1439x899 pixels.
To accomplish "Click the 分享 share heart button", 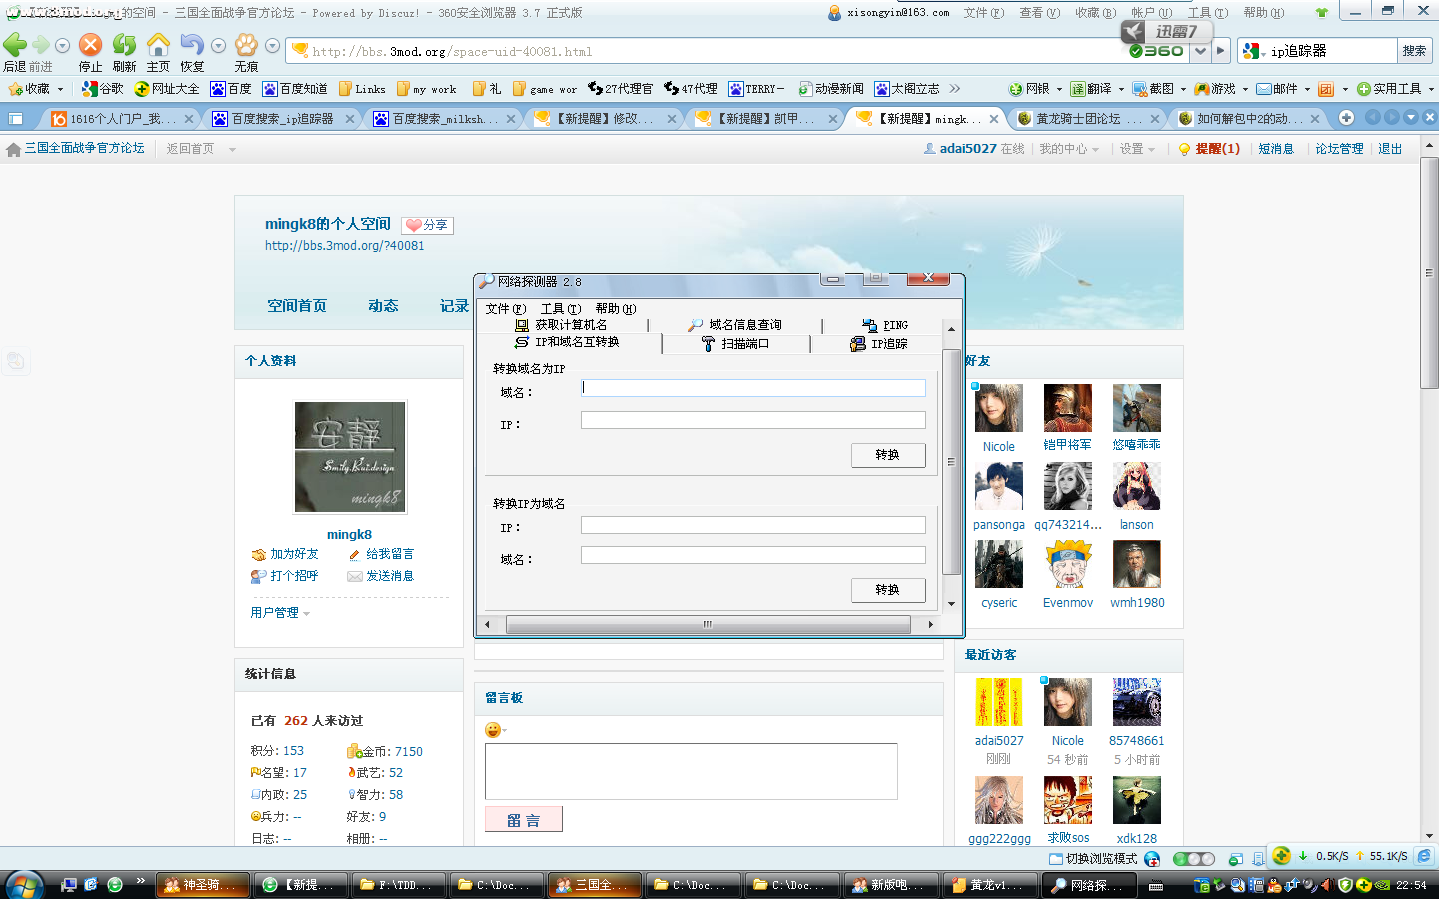I will (427, 225).
